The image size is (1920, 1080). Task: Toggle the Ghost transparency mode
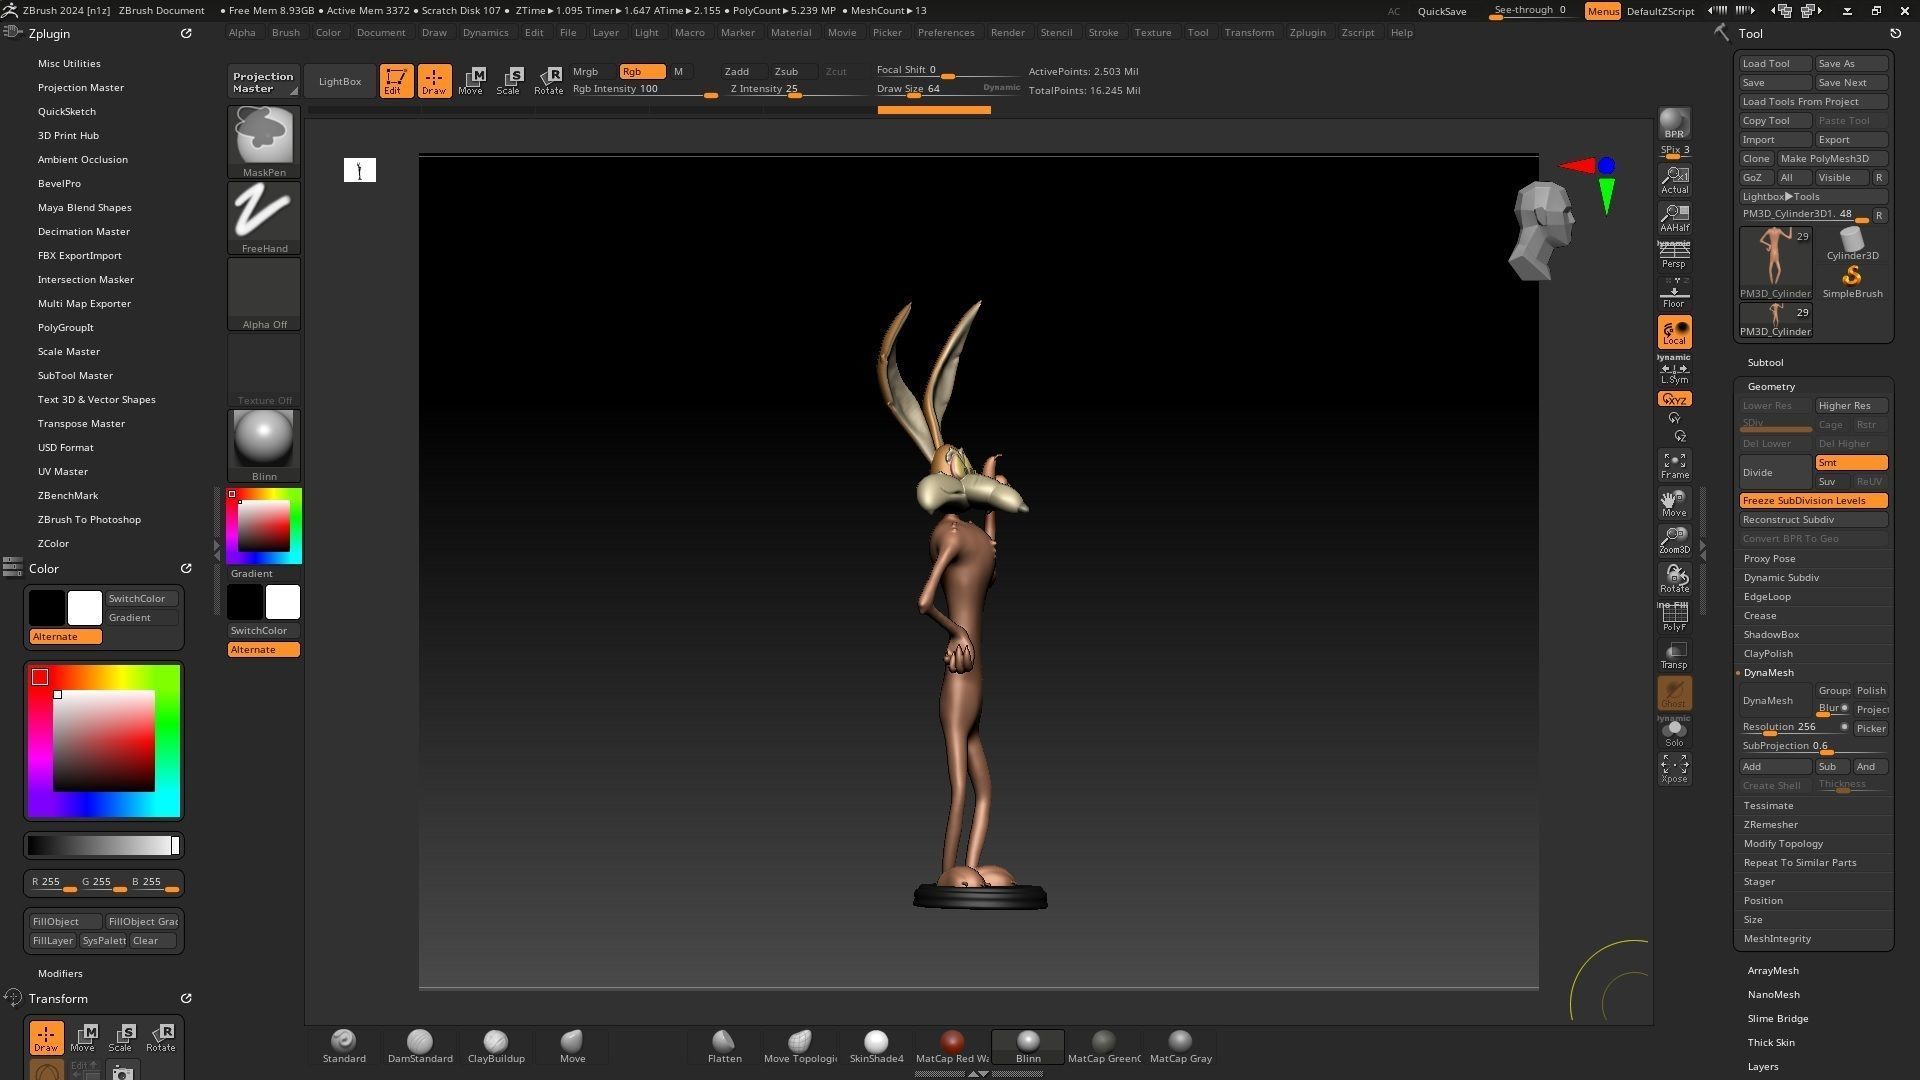pyautogui.click(x=1674, y=693)
